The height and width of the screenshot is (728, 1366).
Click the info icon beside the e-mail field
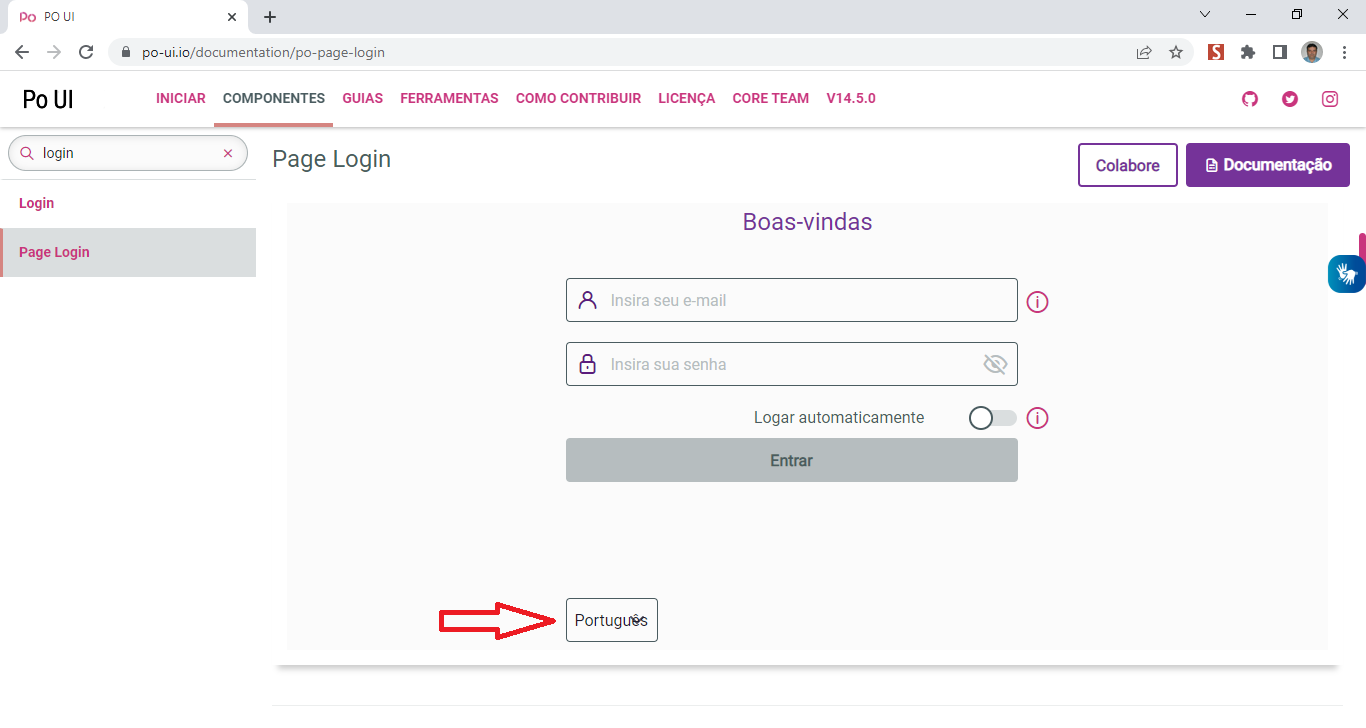[1037, 301]
